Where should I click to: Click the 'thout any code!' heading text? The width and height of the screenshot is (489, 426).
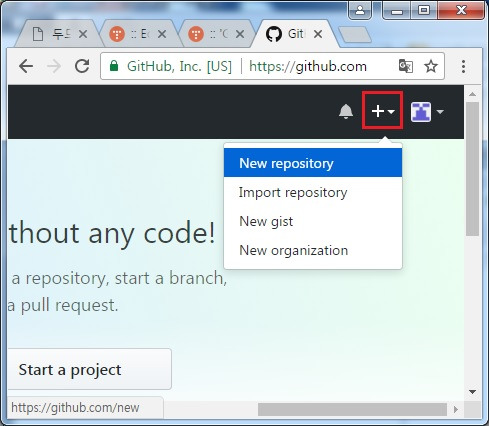click(112, 234)
